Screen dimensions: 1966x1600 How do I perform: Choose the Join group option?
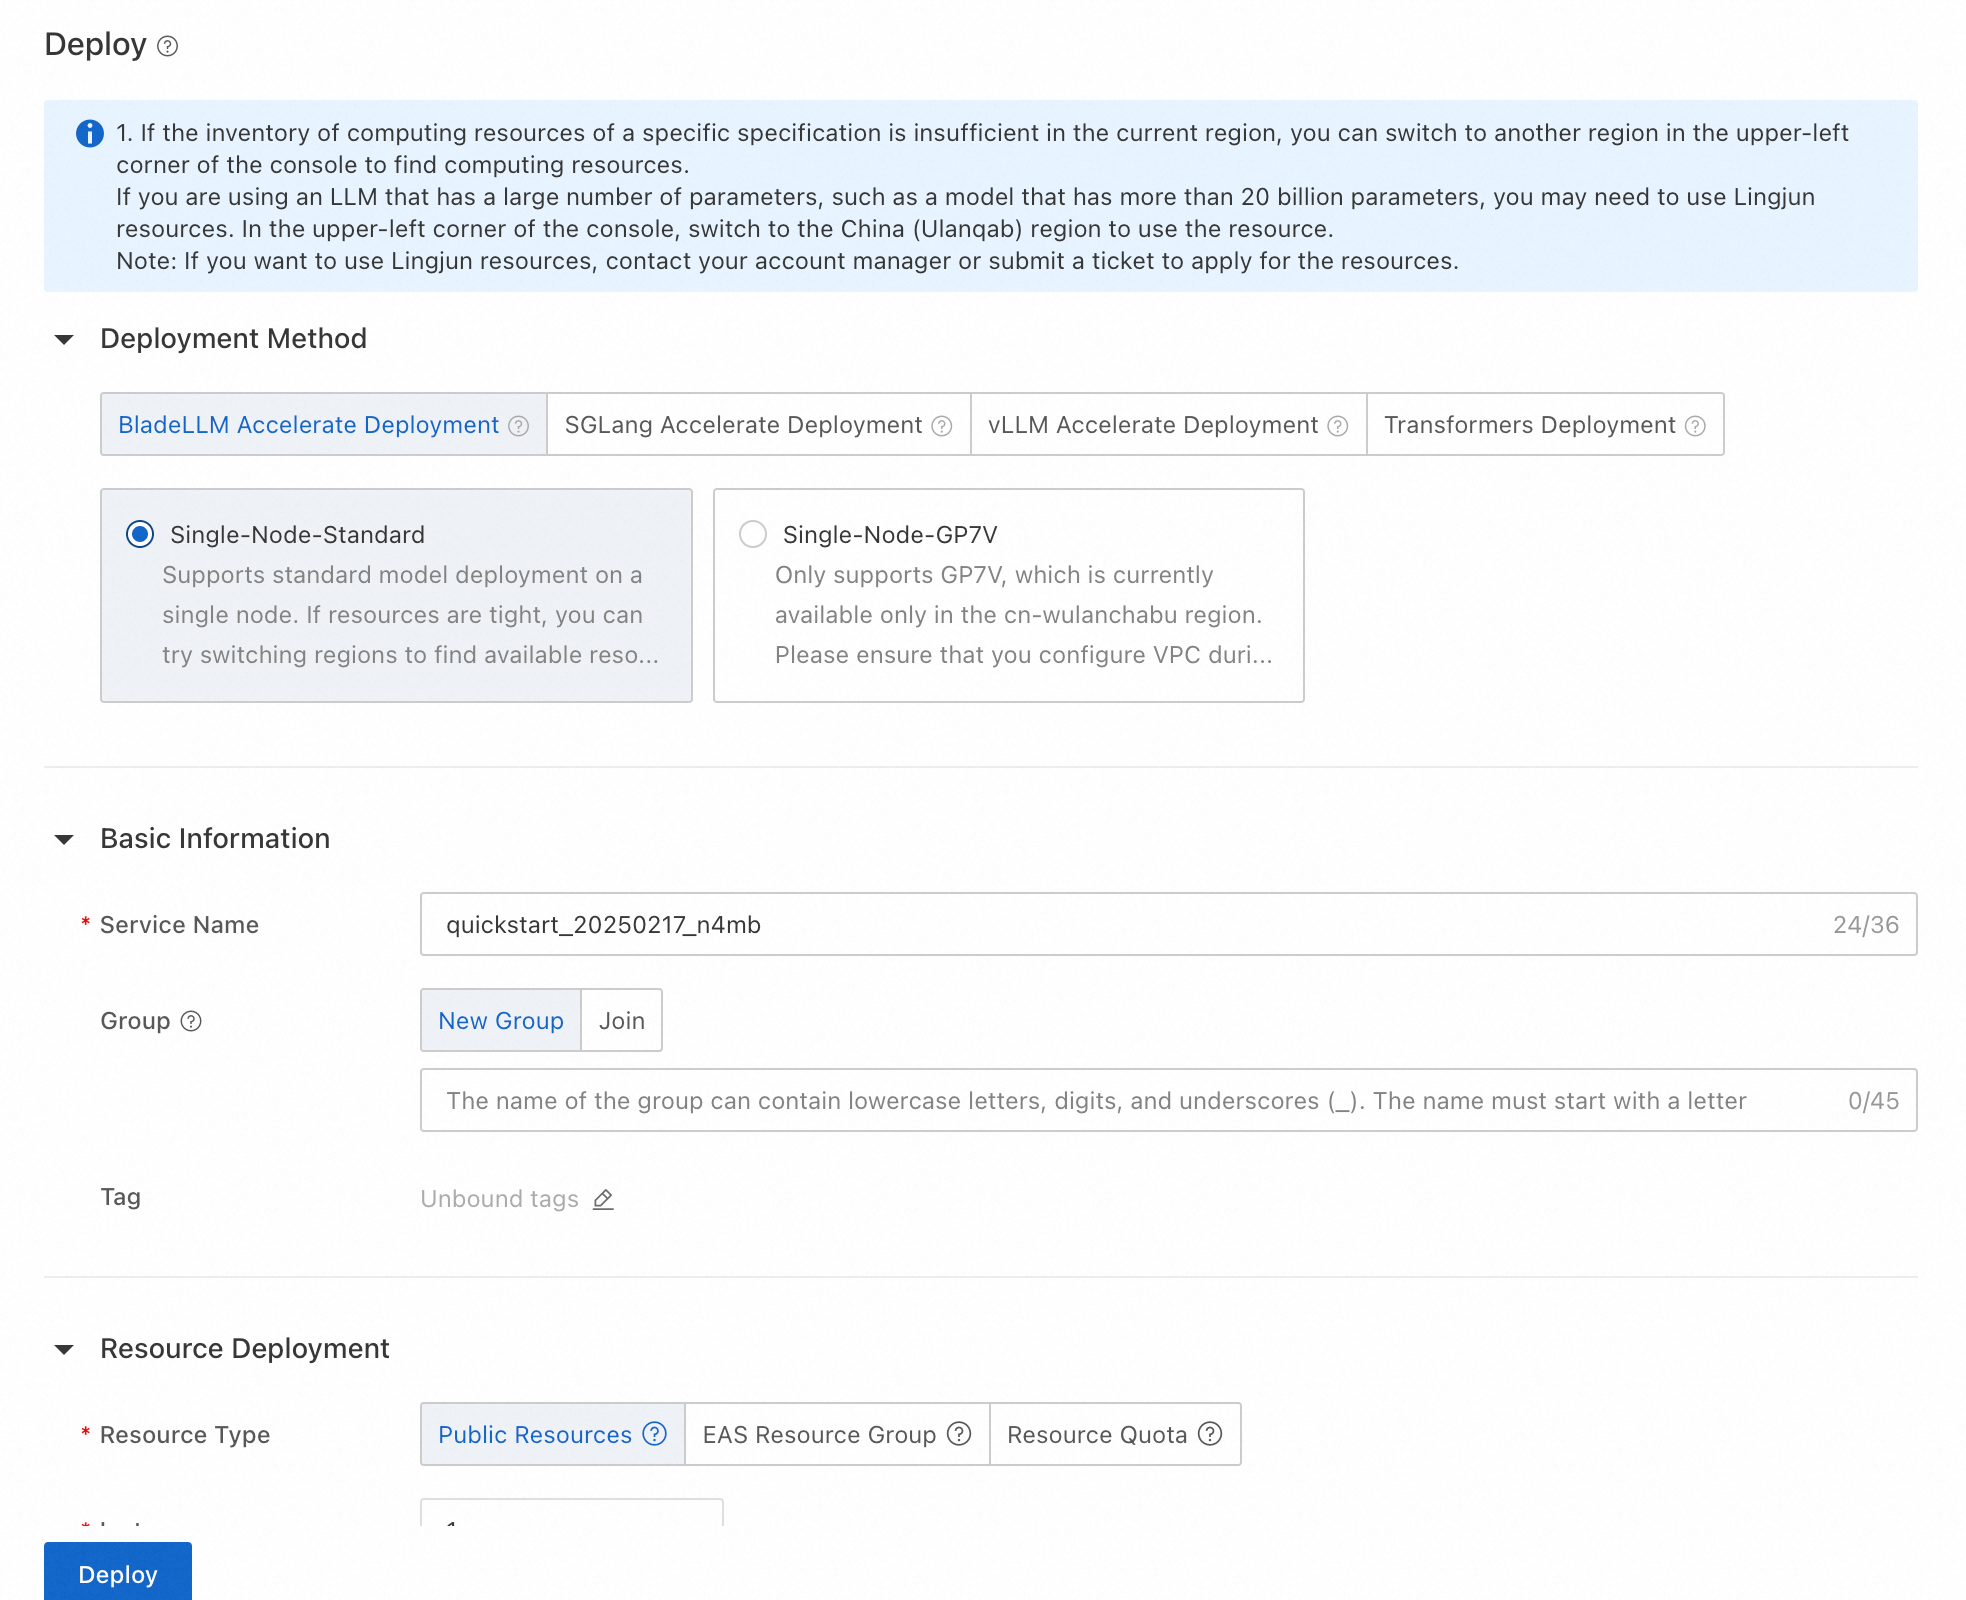click(622, 1020)
